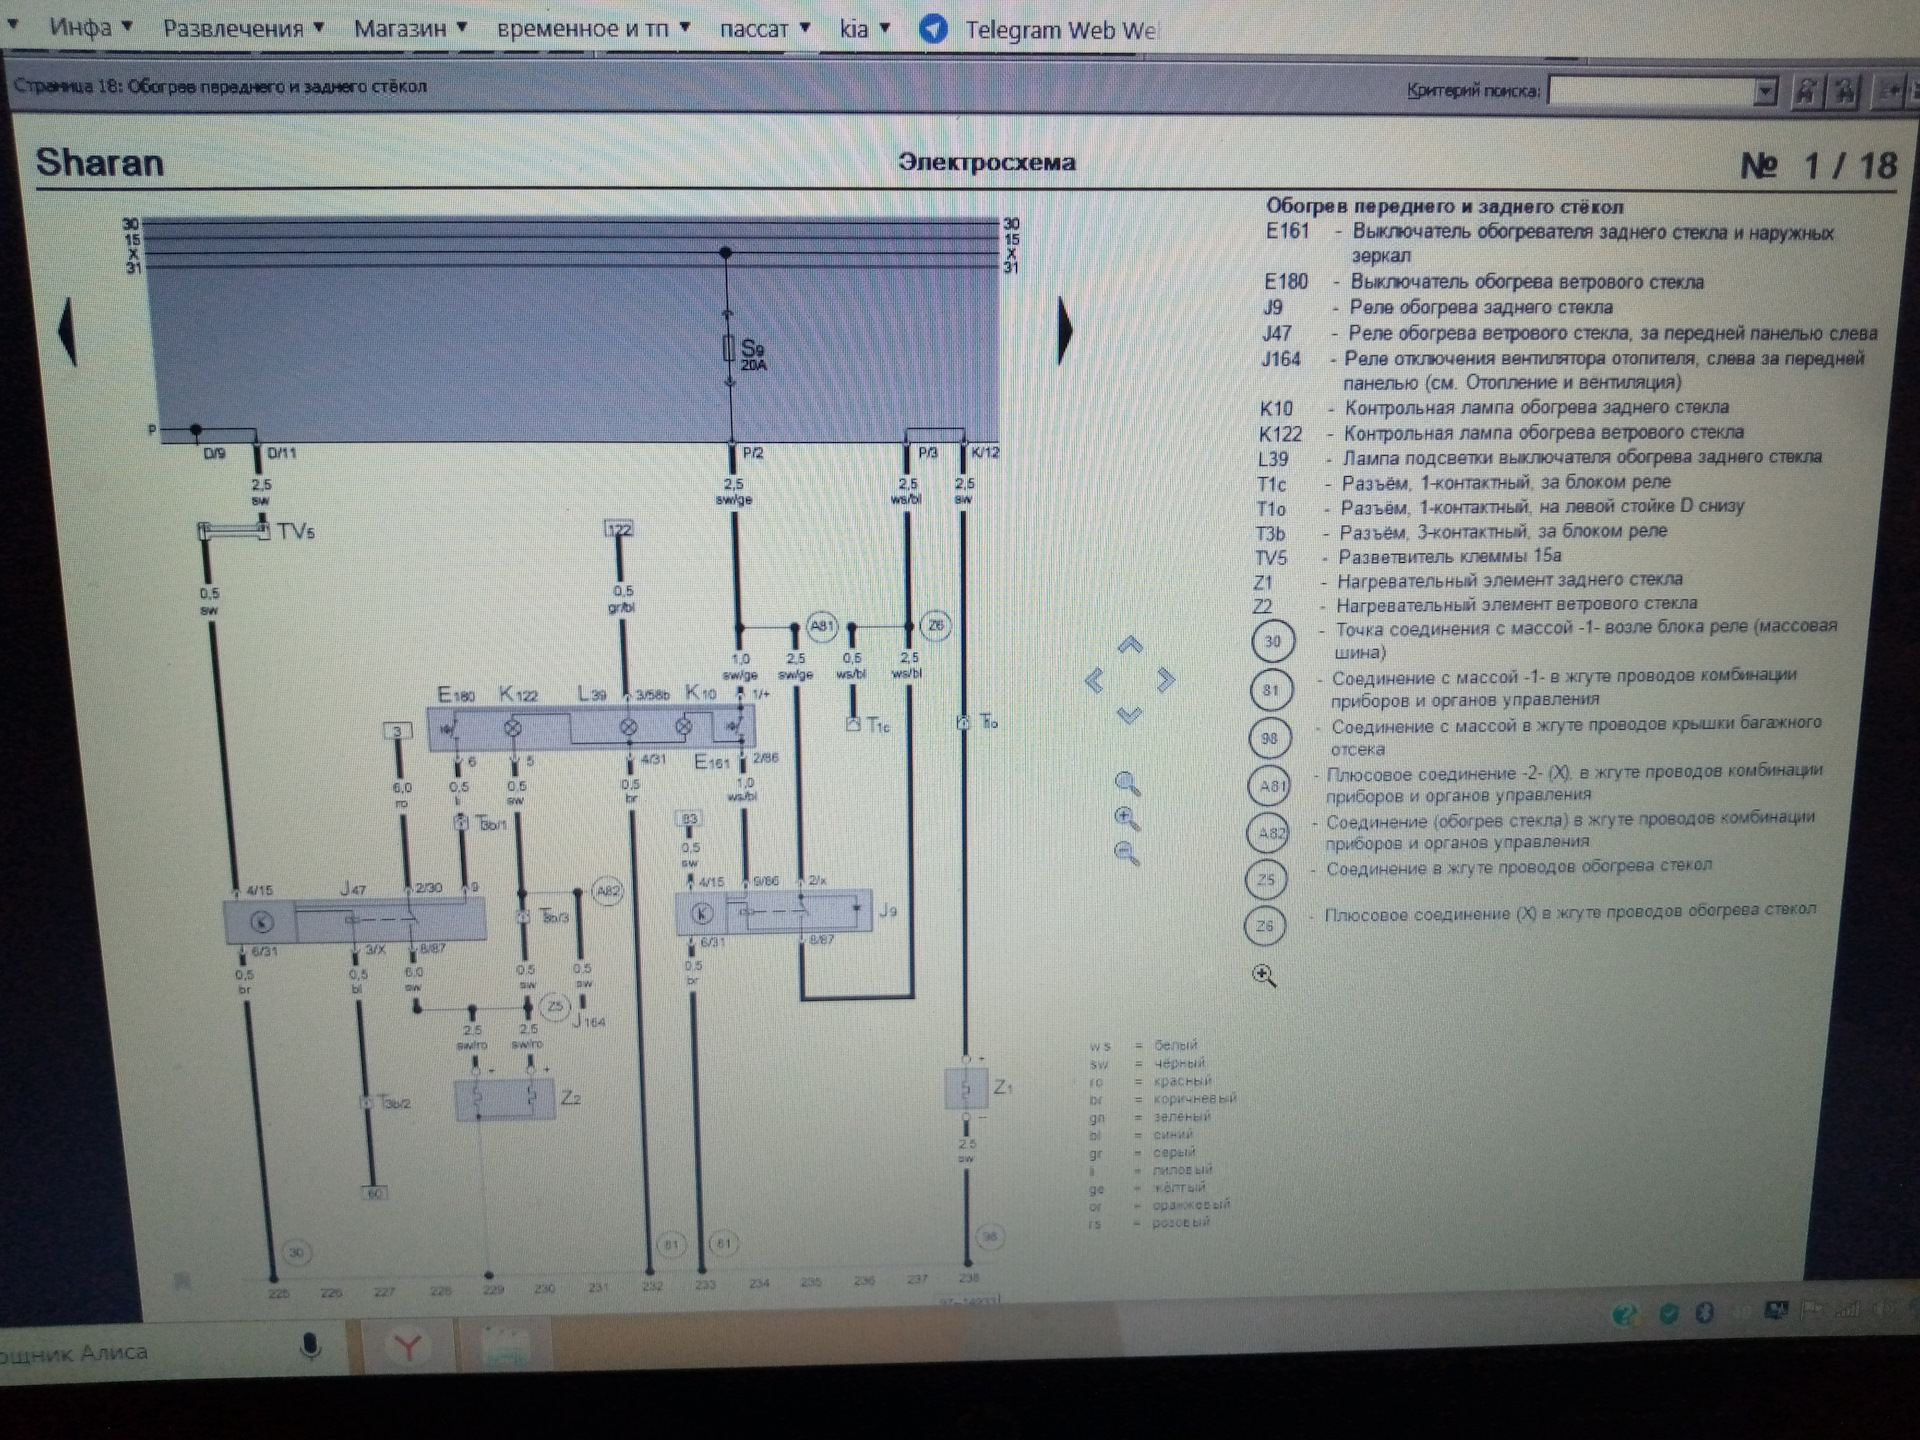Open the kia bookmarks folder
The height and width of the screenshot is (1440, 1920).
tap(864, 28)
